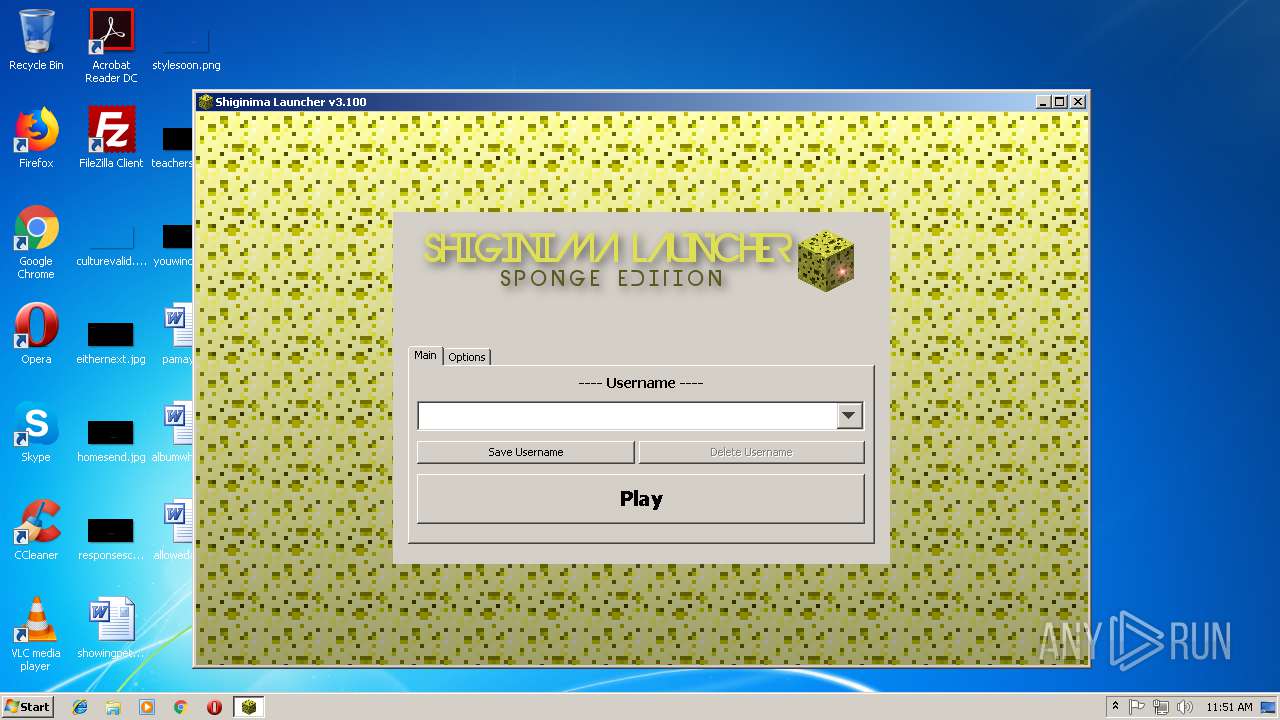Minimize the Shiginima Launcher window

coord(1044,102)
